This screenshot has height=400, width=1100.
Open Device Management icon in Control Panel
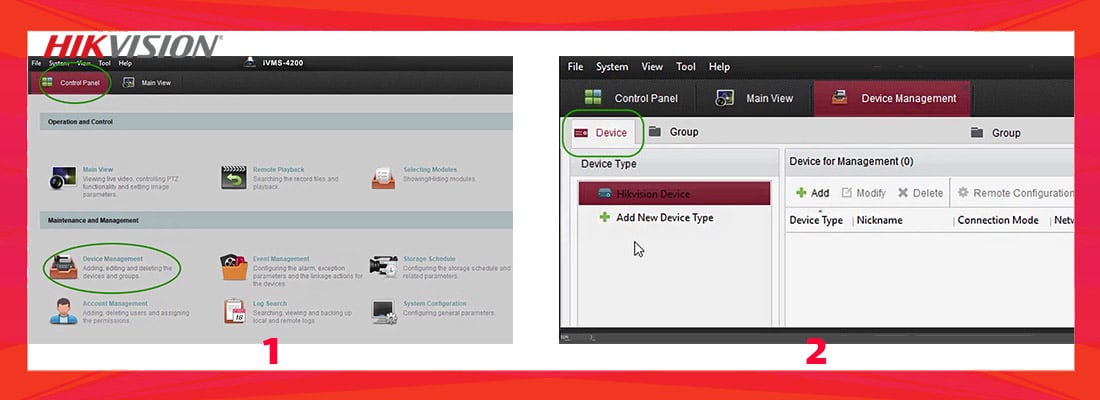(63, 267)
